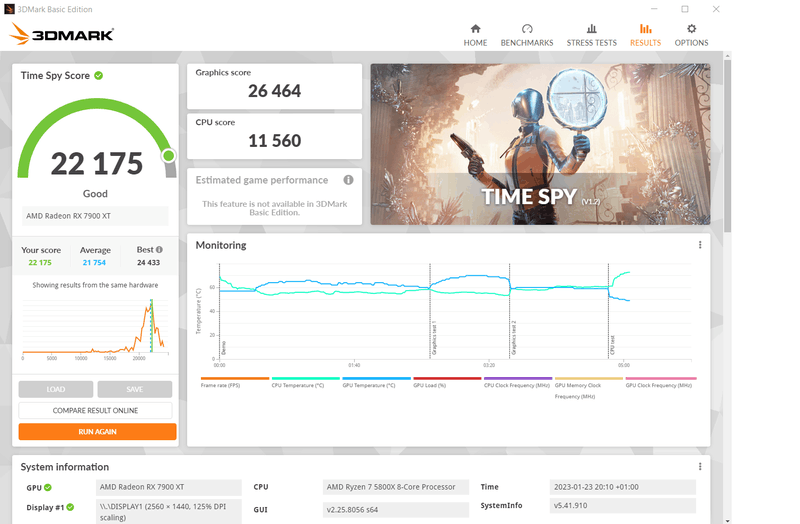Screen dimensions: 800x524
Task: Click the Time Spy score 22 175
Action: coord(96,164)
